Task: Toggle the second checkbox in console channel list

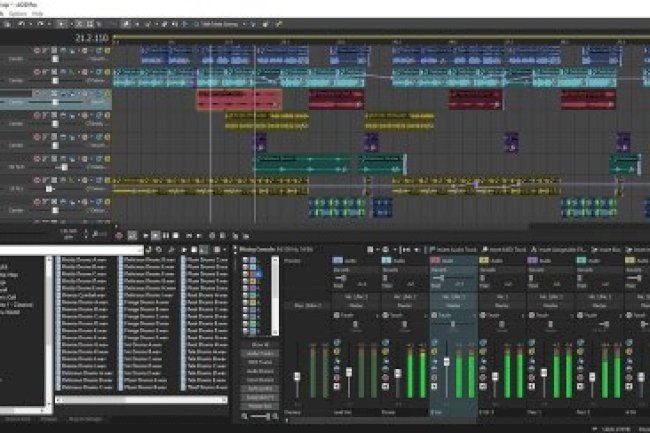Action: click(x=245, y=267)
